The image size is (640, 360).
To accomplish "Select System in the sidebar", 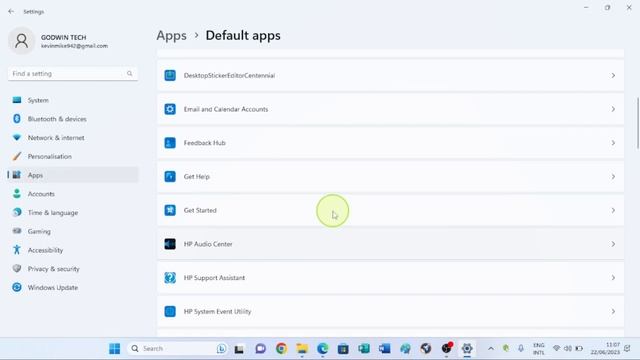I will pos(73,100).
